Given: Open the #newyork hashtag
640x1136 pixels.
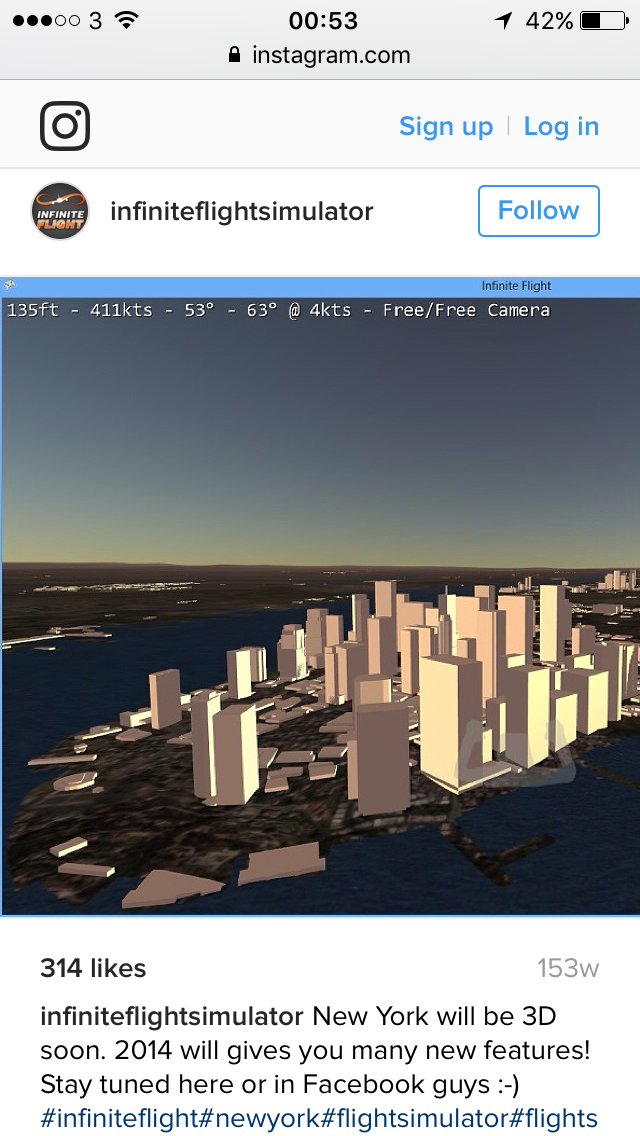Looking at the screenshot, I should click(x=257, y=1117).
